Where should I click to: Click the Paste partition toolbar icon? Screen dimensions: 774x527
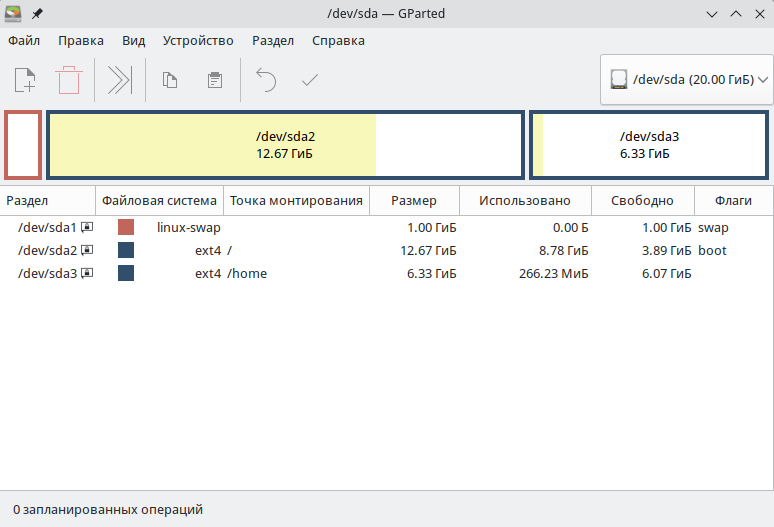pyautogui.click(x=214, y=80)
